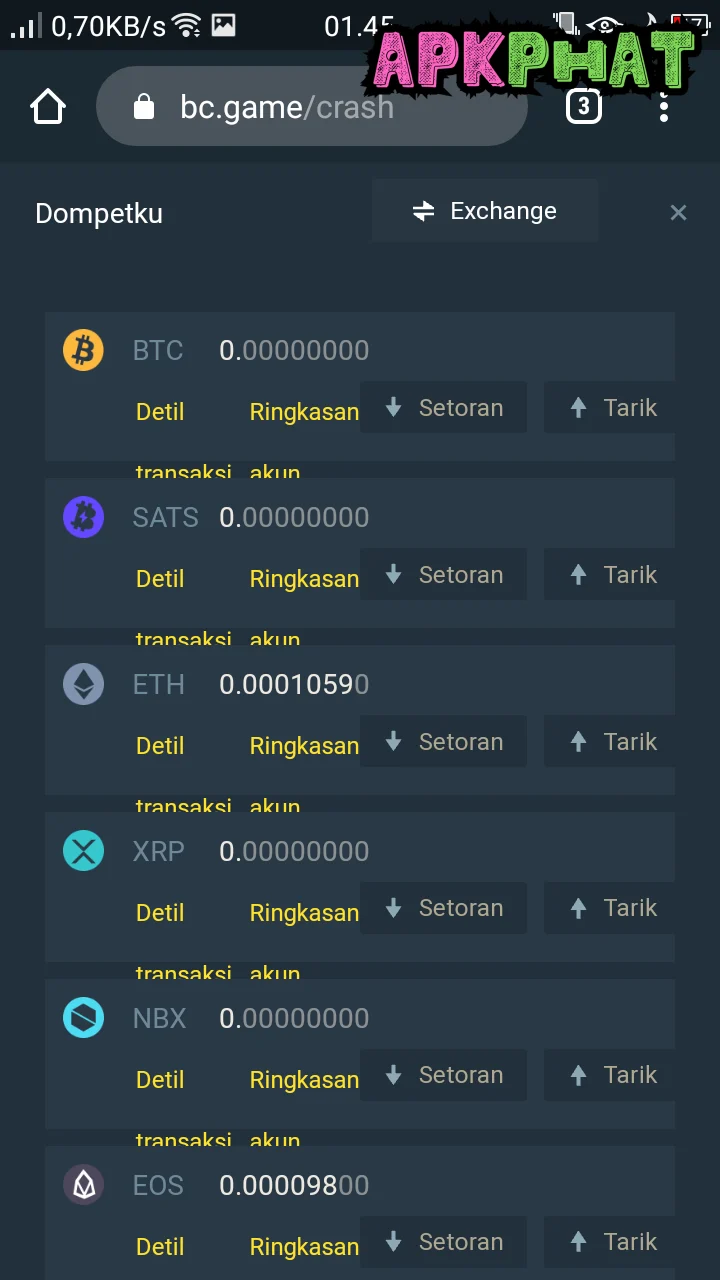Viewport: 720px width, 1280px height.
Task: Tap the purple SATS coin icon
Action: (x=83, y=518)
